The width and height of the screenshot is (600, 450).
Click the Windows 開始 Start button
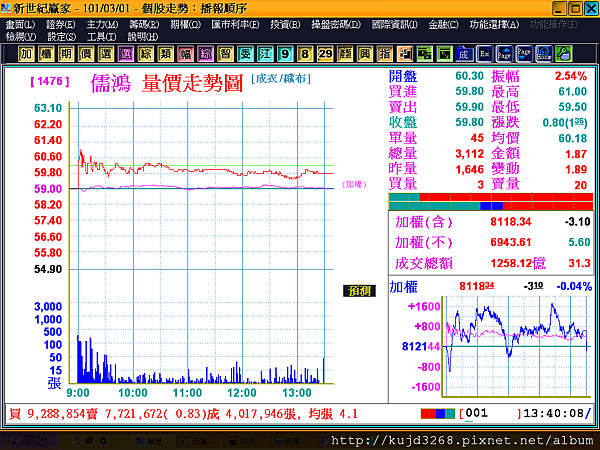29,441
